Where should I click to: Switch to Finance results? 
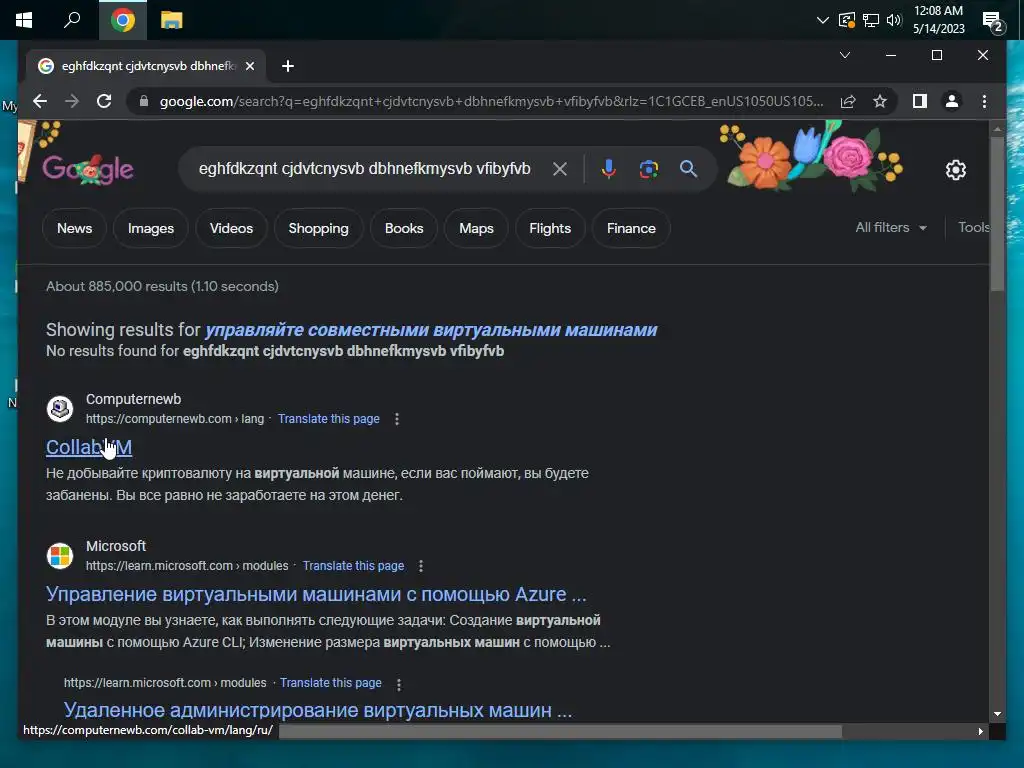click(631, 228)
